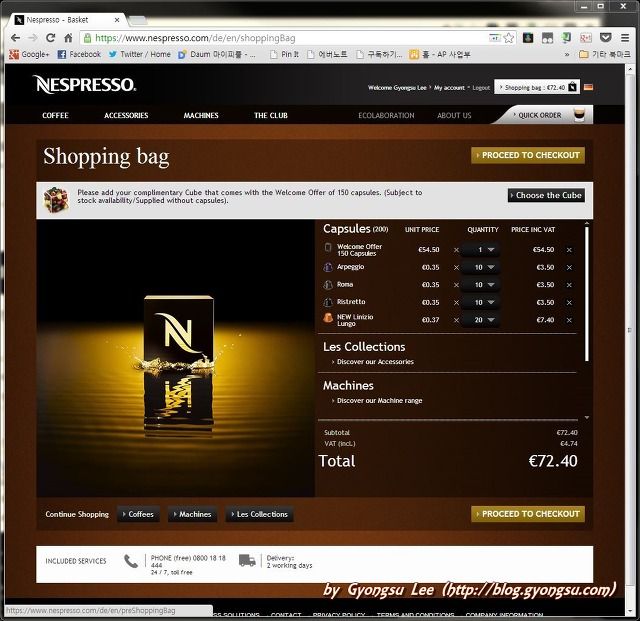The image size is (640, 621).
Task: Open the Facebook bookmark
Action: 79,54
